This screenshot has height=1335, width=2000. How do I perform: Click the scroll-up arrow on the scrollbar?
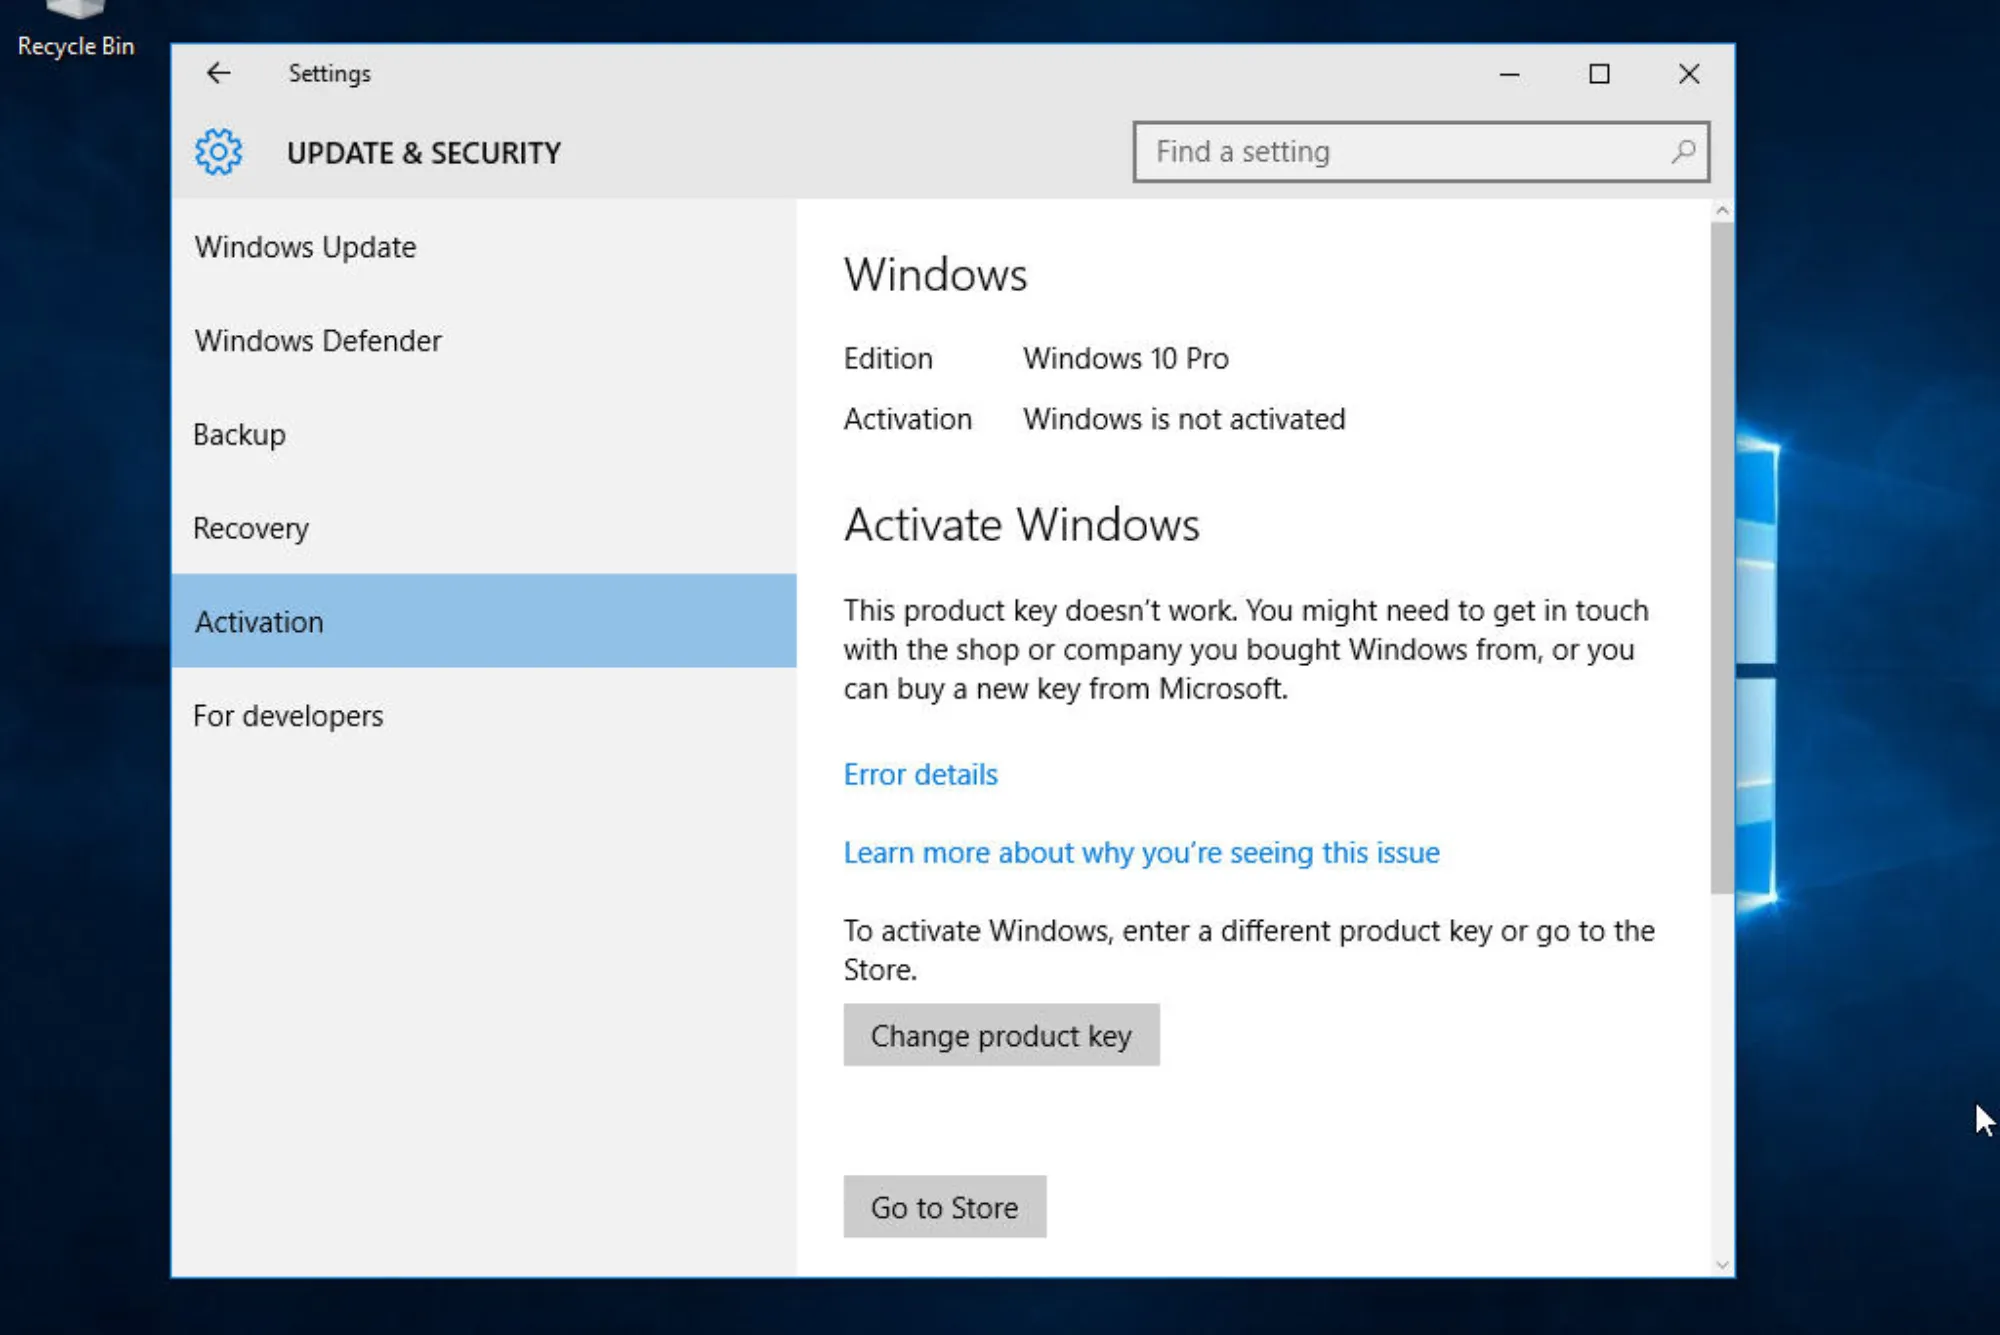(x=1722, y=210)
